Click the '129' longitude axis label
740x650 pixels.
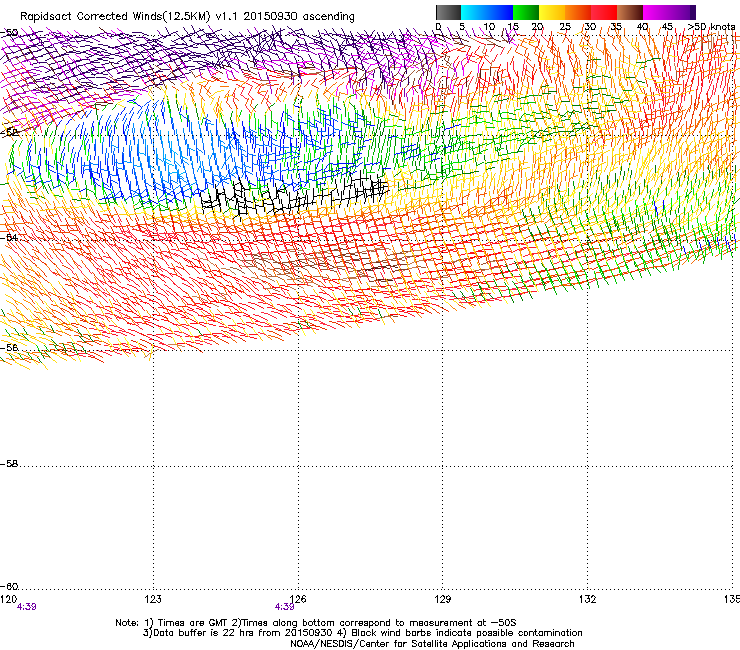(x=442, y=599)
